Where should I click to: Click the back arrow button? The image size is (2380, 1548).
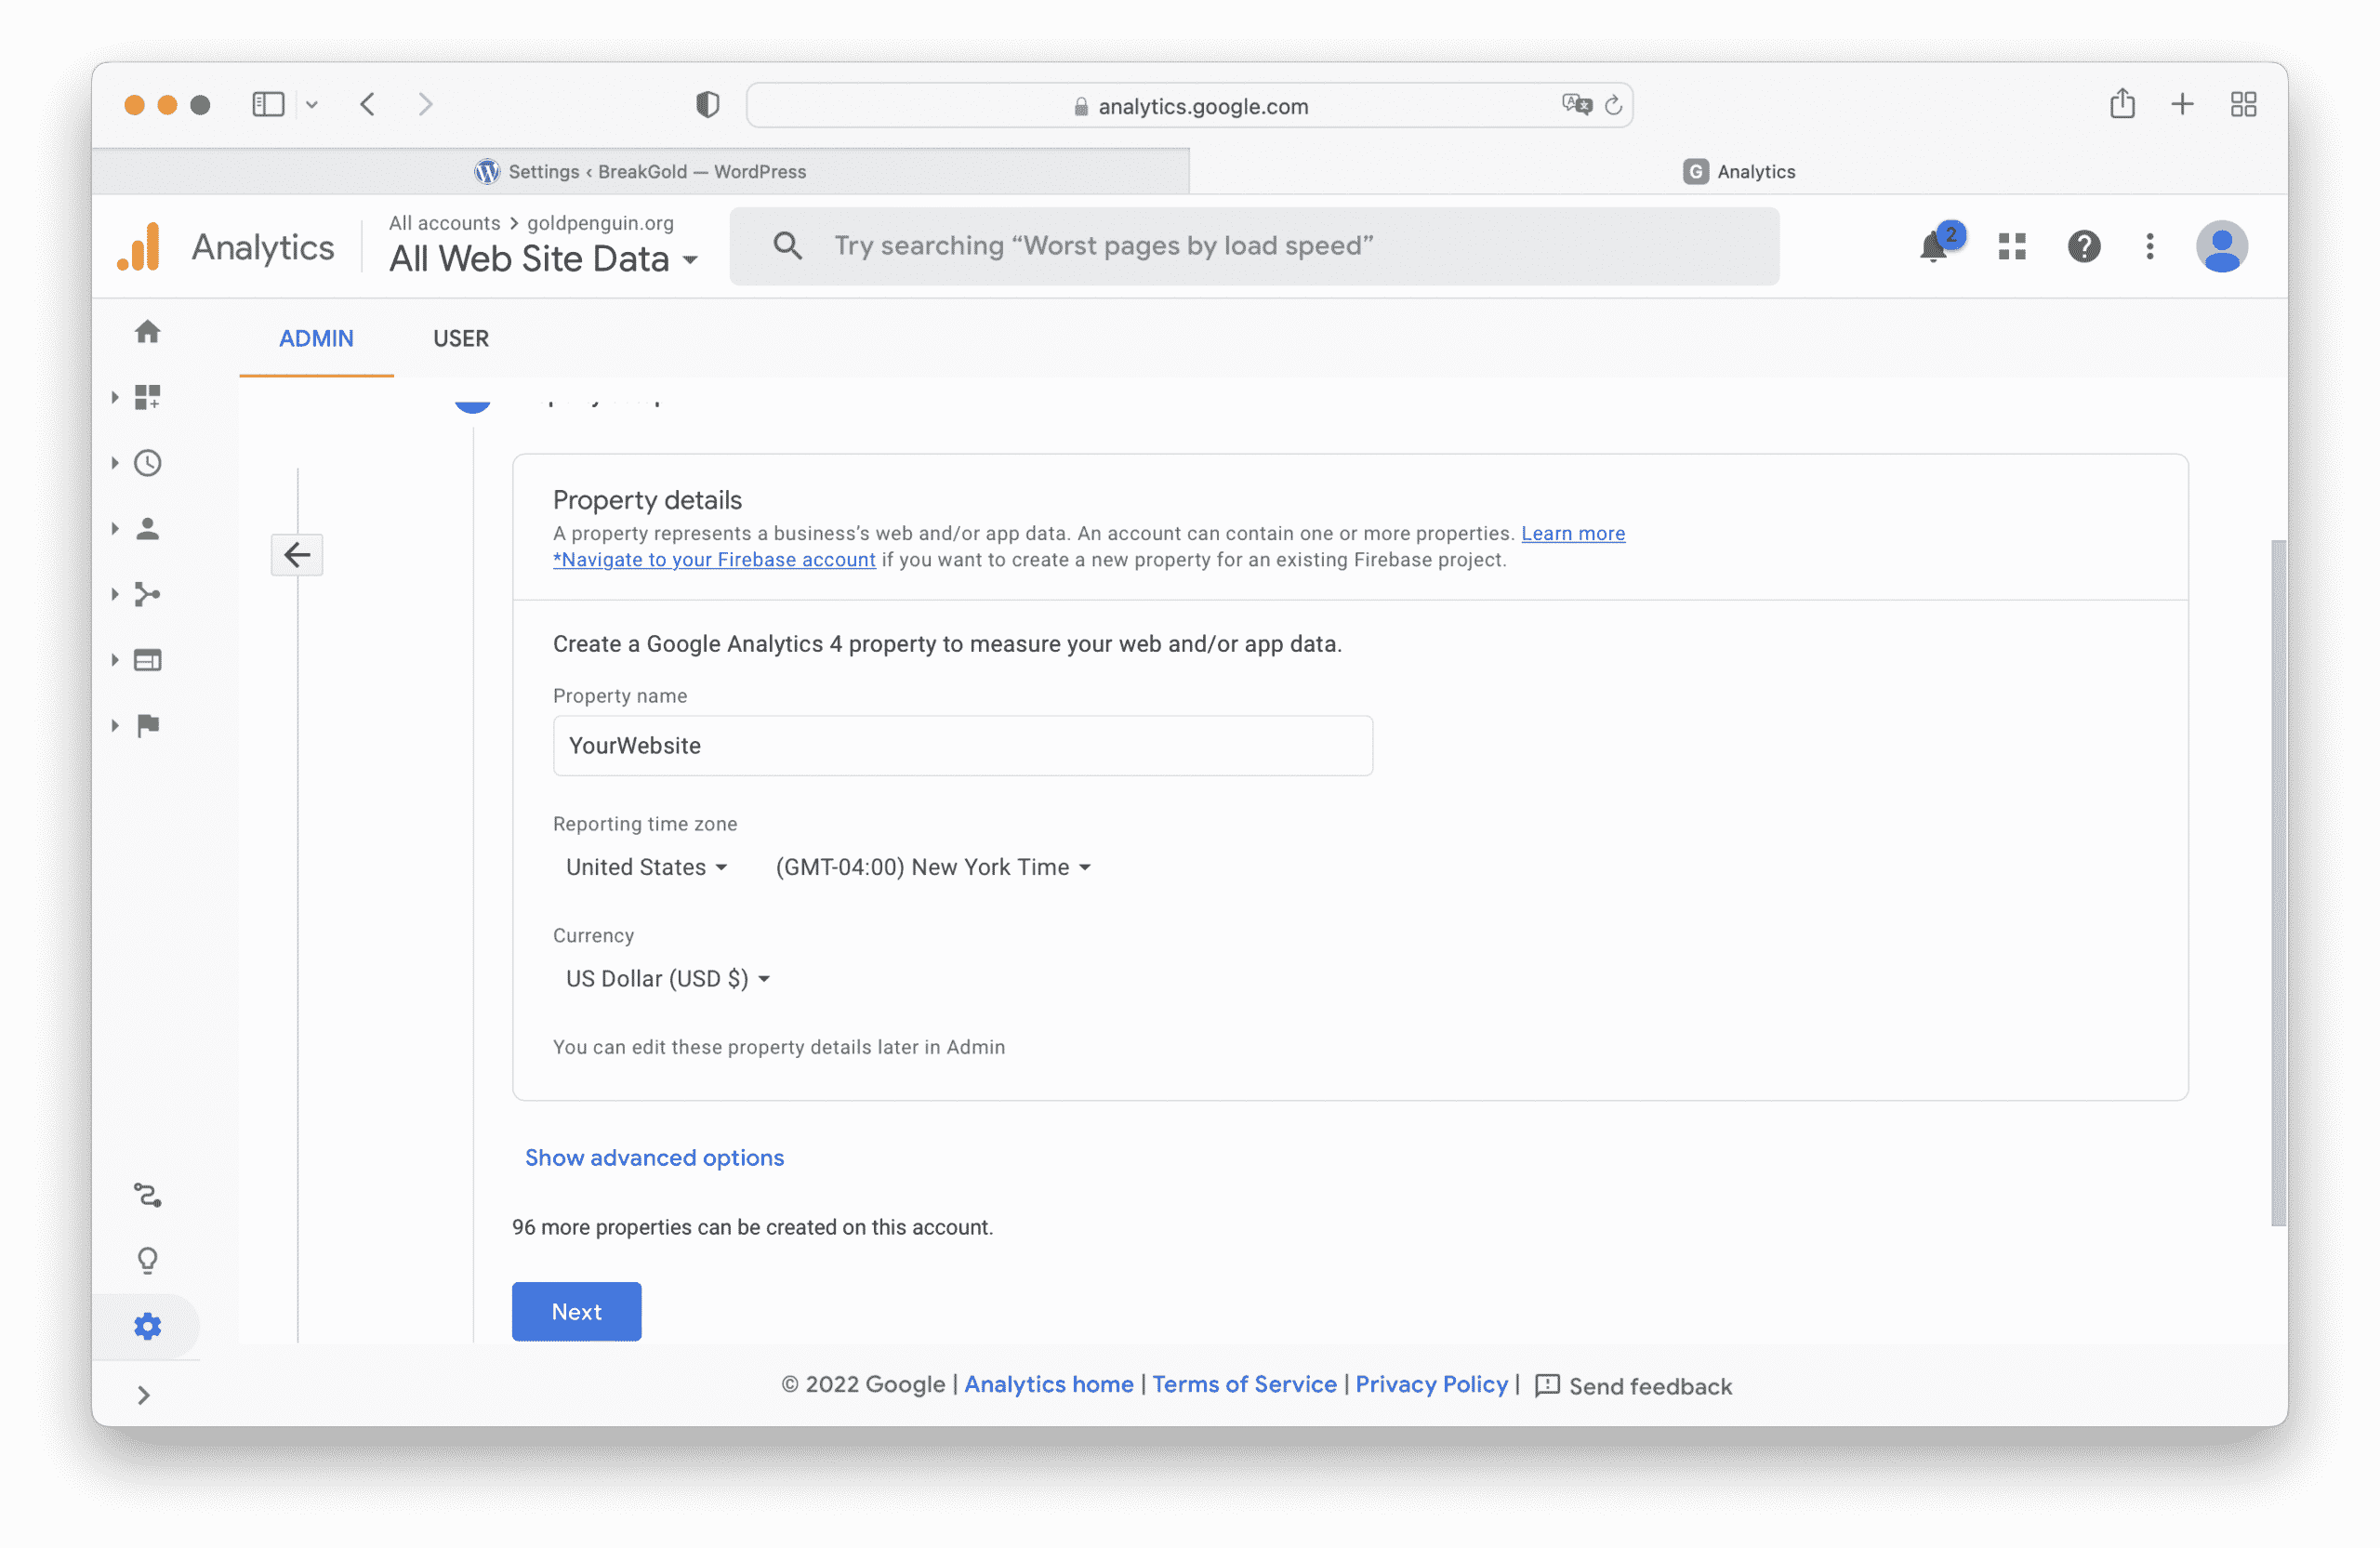pos(297,555)
